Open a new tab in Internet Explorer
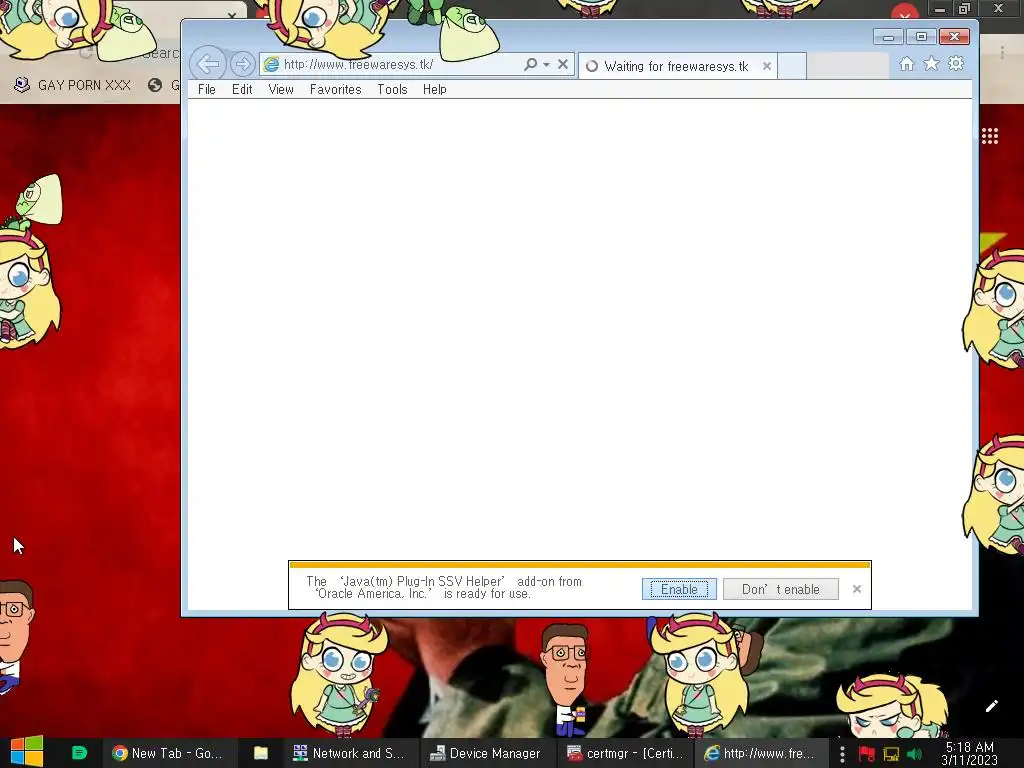The height and width of the screenshot is (768, 1024). 792,66
